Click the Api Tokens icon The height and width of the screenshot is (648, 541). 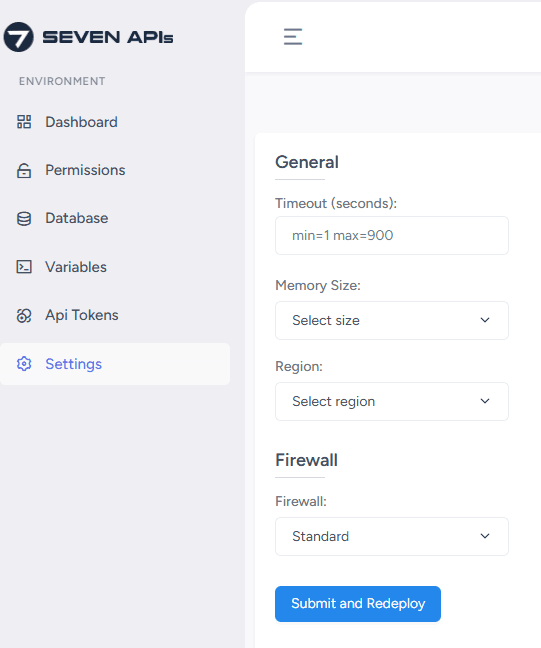pos(24,315)
